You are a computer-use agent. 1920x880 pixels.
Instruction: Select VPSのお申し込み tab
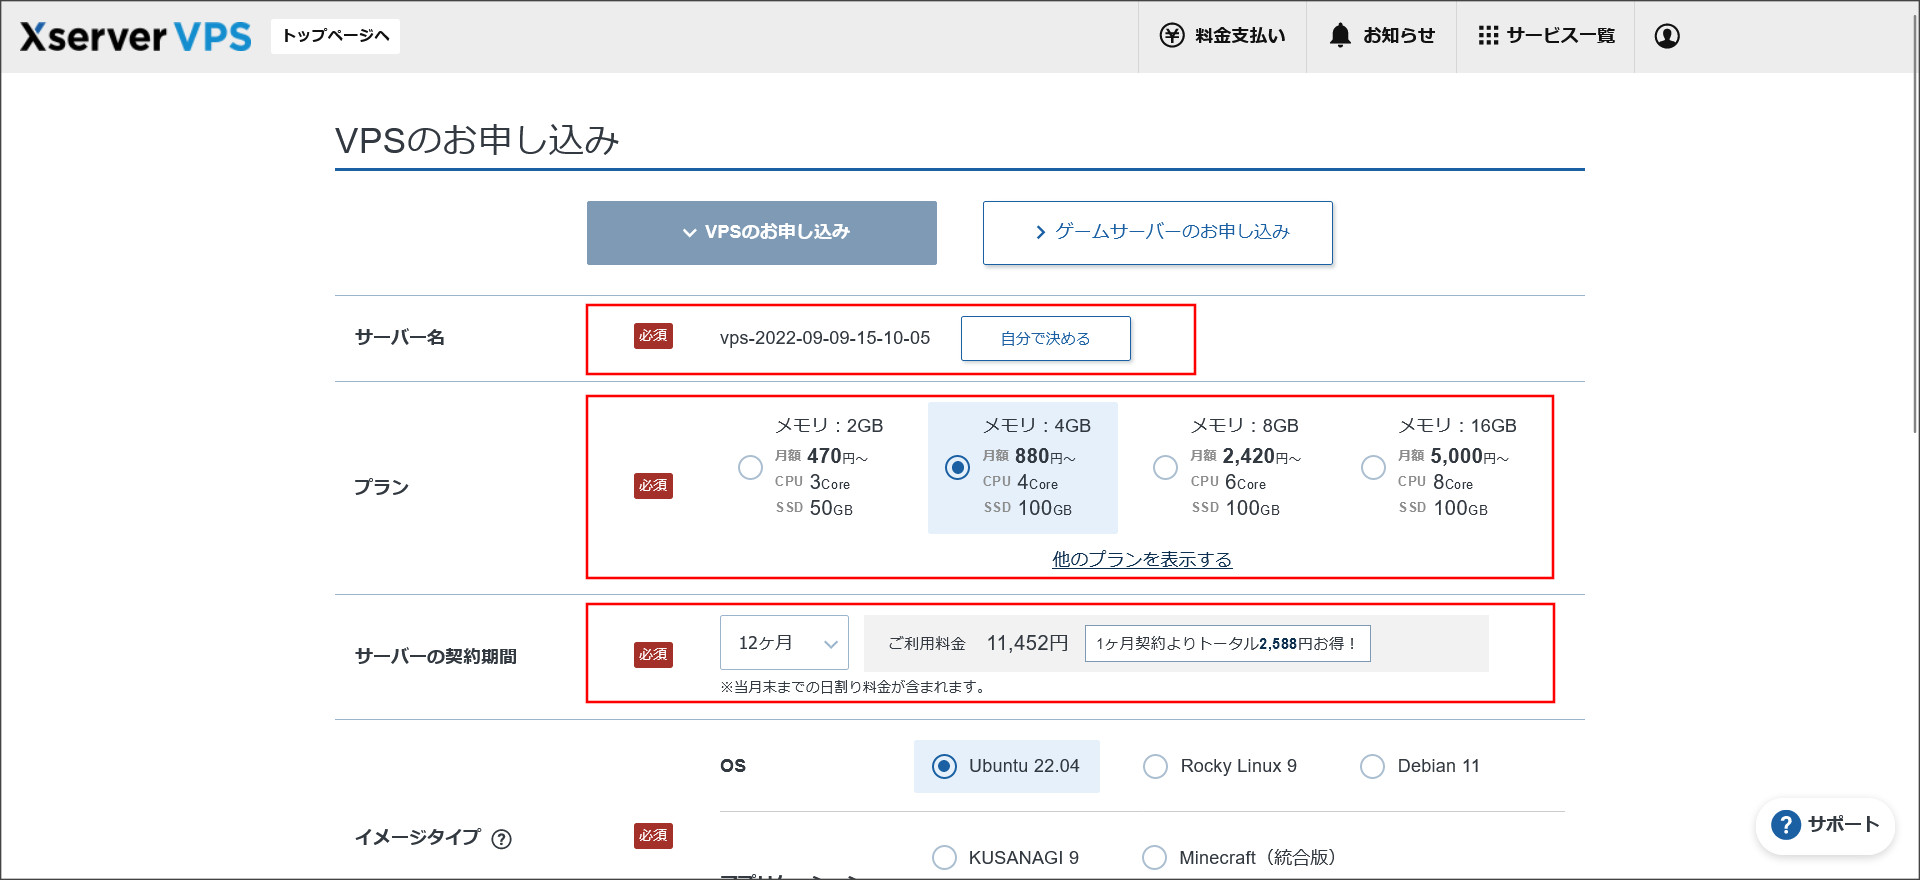[762, 233]
